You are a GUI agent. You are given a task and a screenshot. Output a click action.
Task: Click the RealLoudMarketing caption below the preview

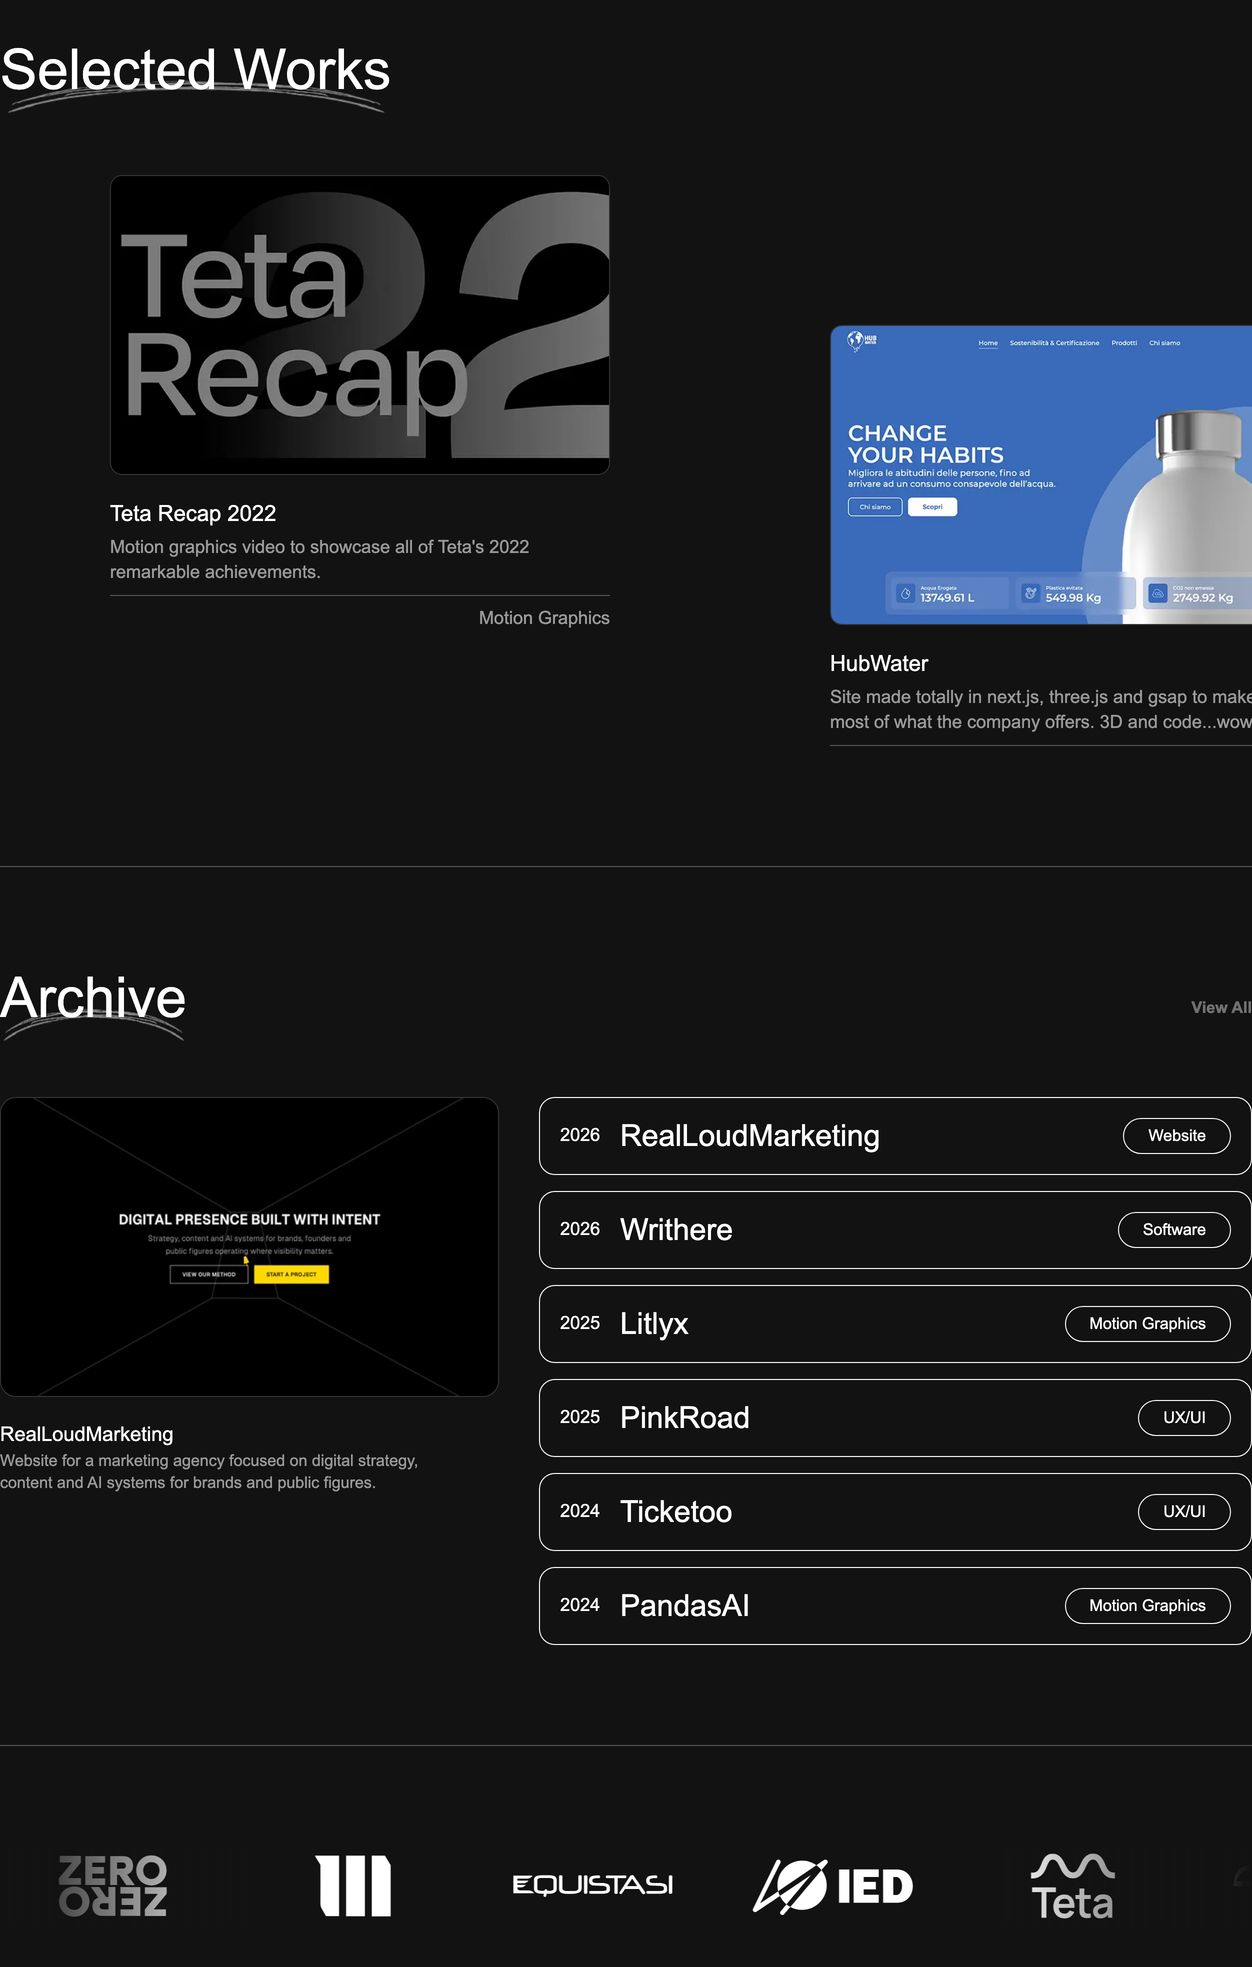click(x=87, y=1434)
